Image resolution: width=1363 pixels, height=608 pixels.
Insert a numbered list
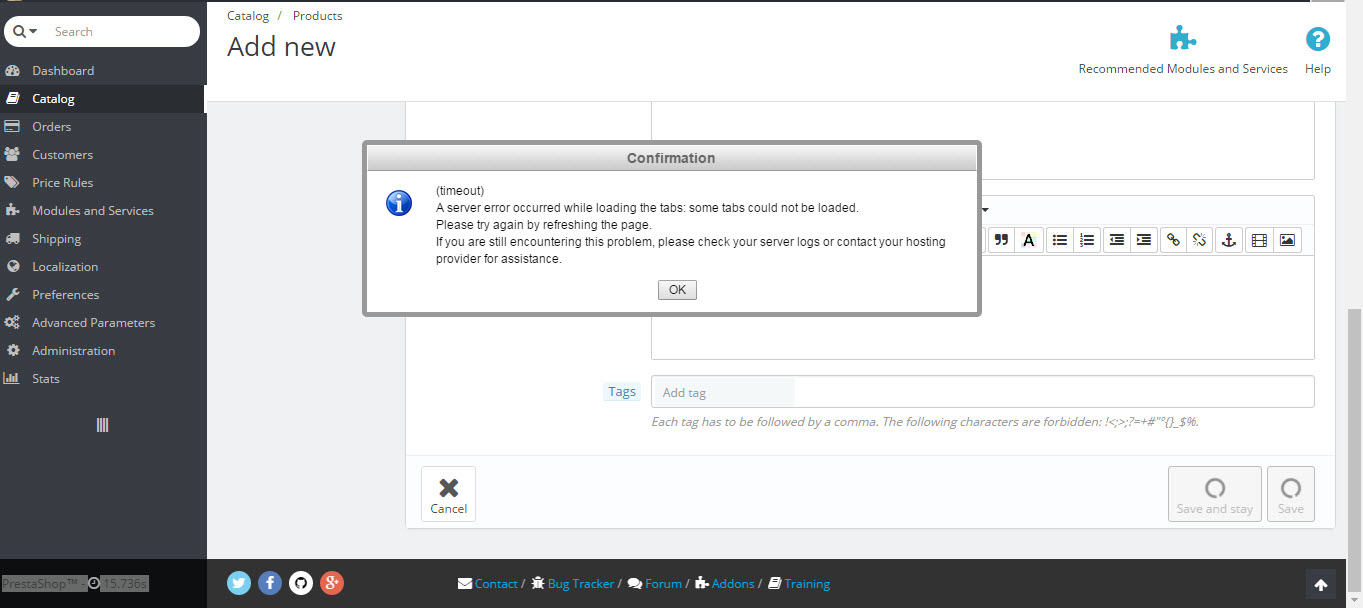(1087, 240)
